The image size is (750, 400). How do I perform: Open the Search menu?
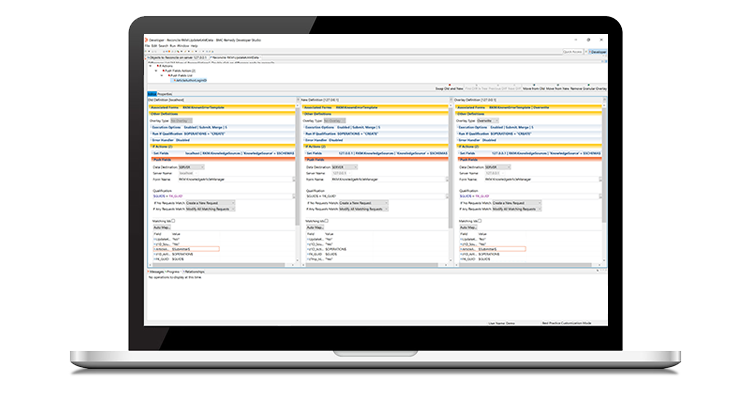pos(163,46)
